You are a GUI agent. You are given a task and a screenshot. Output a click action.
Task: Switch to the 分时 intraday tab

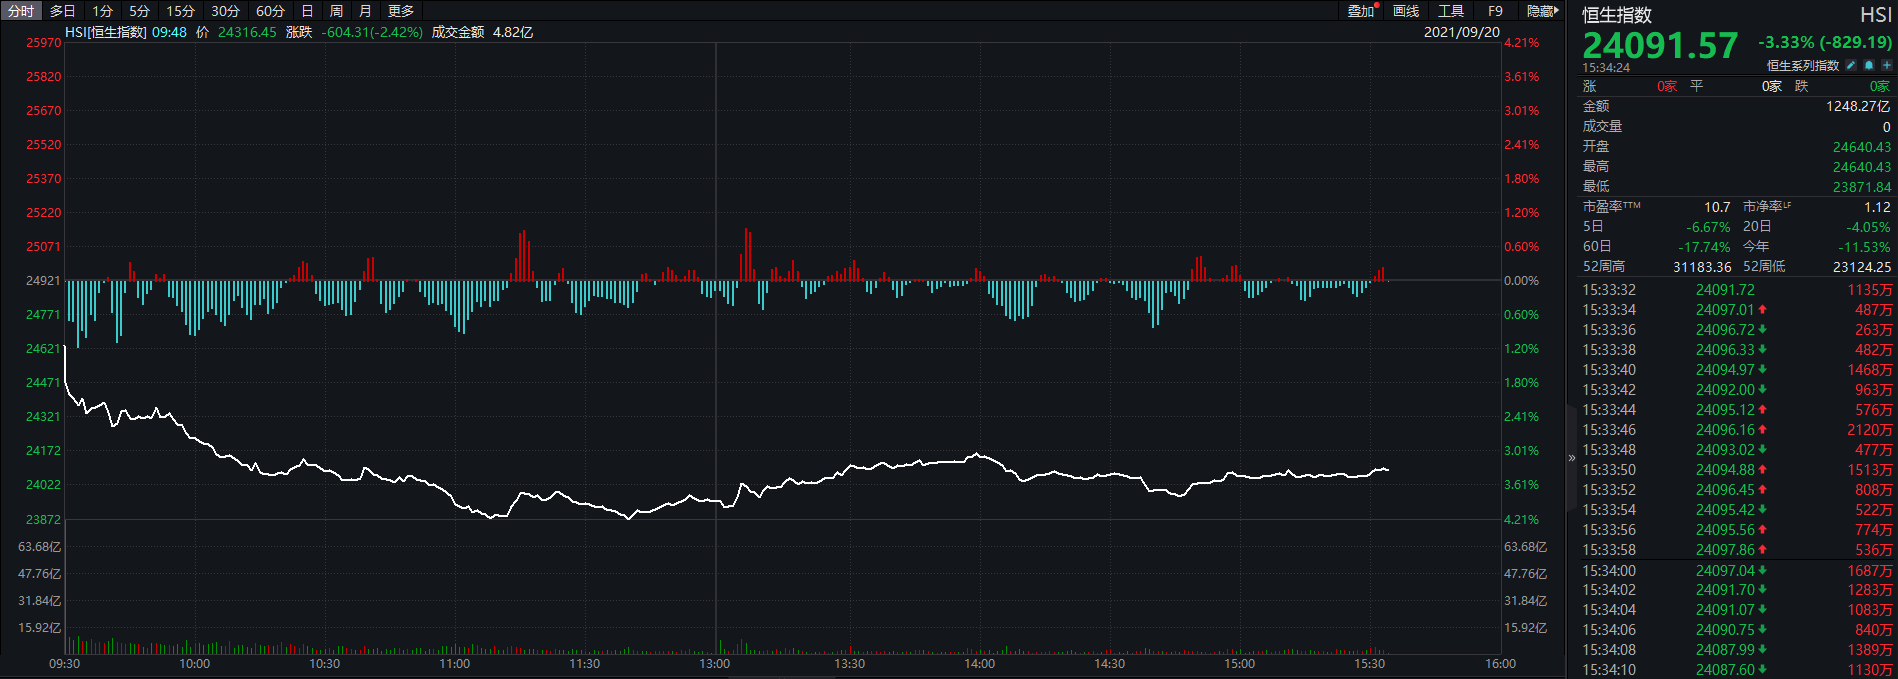(21, 11)
